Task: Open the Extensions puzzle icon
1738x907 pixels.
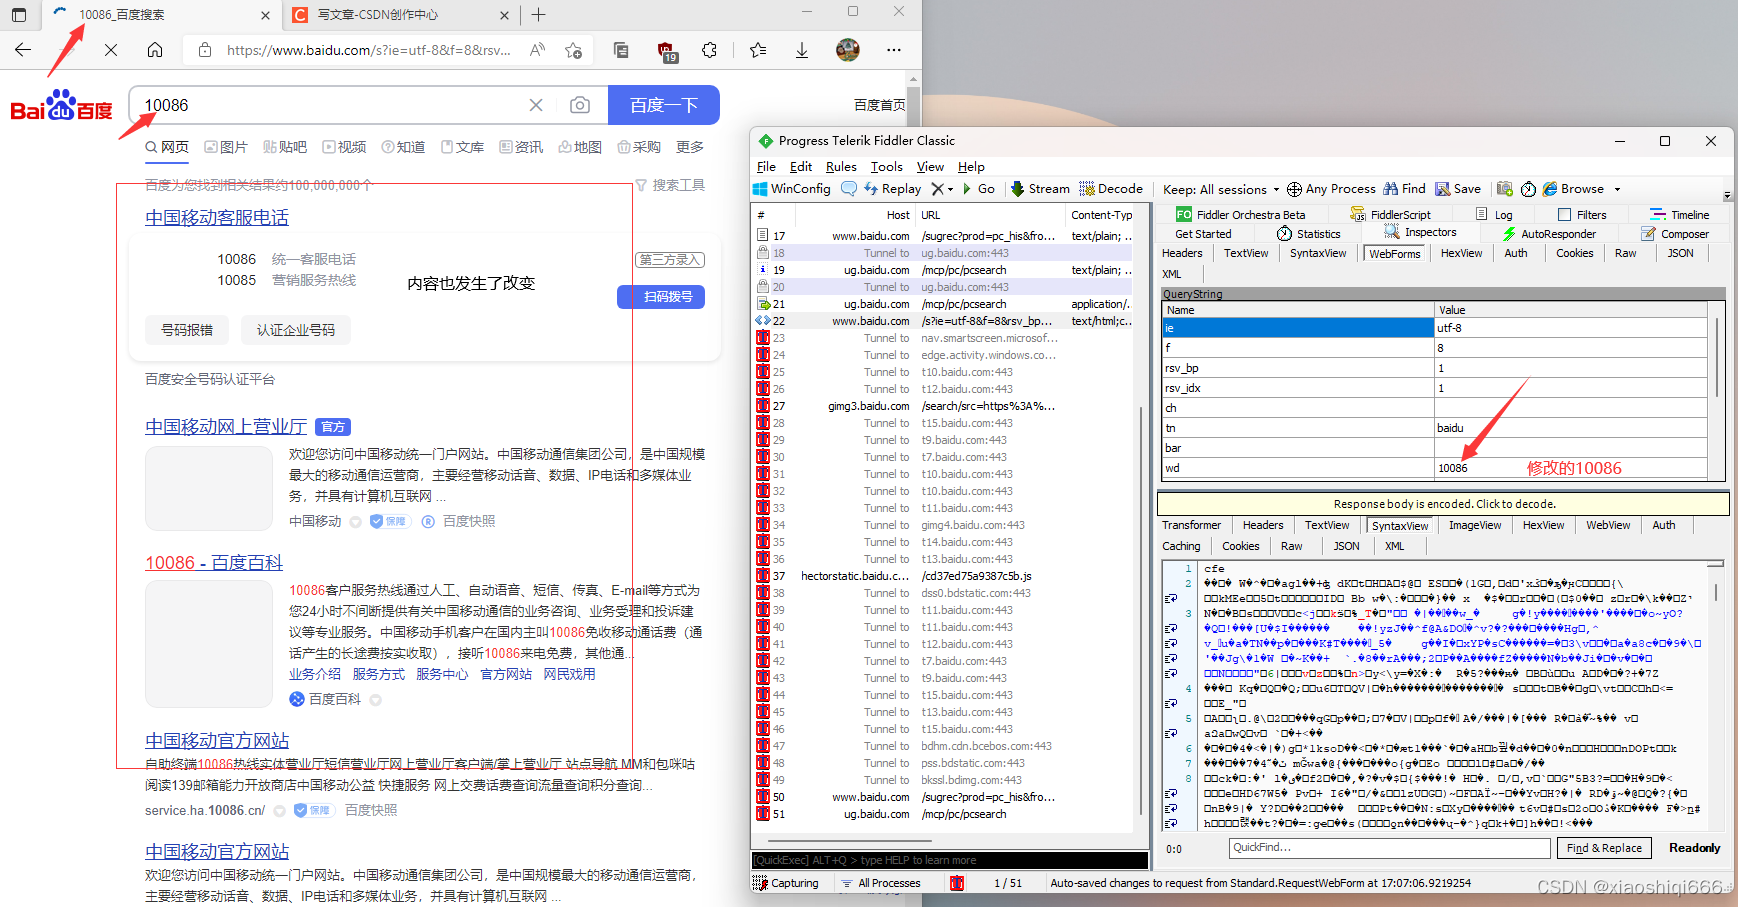Action: (710, 50)
